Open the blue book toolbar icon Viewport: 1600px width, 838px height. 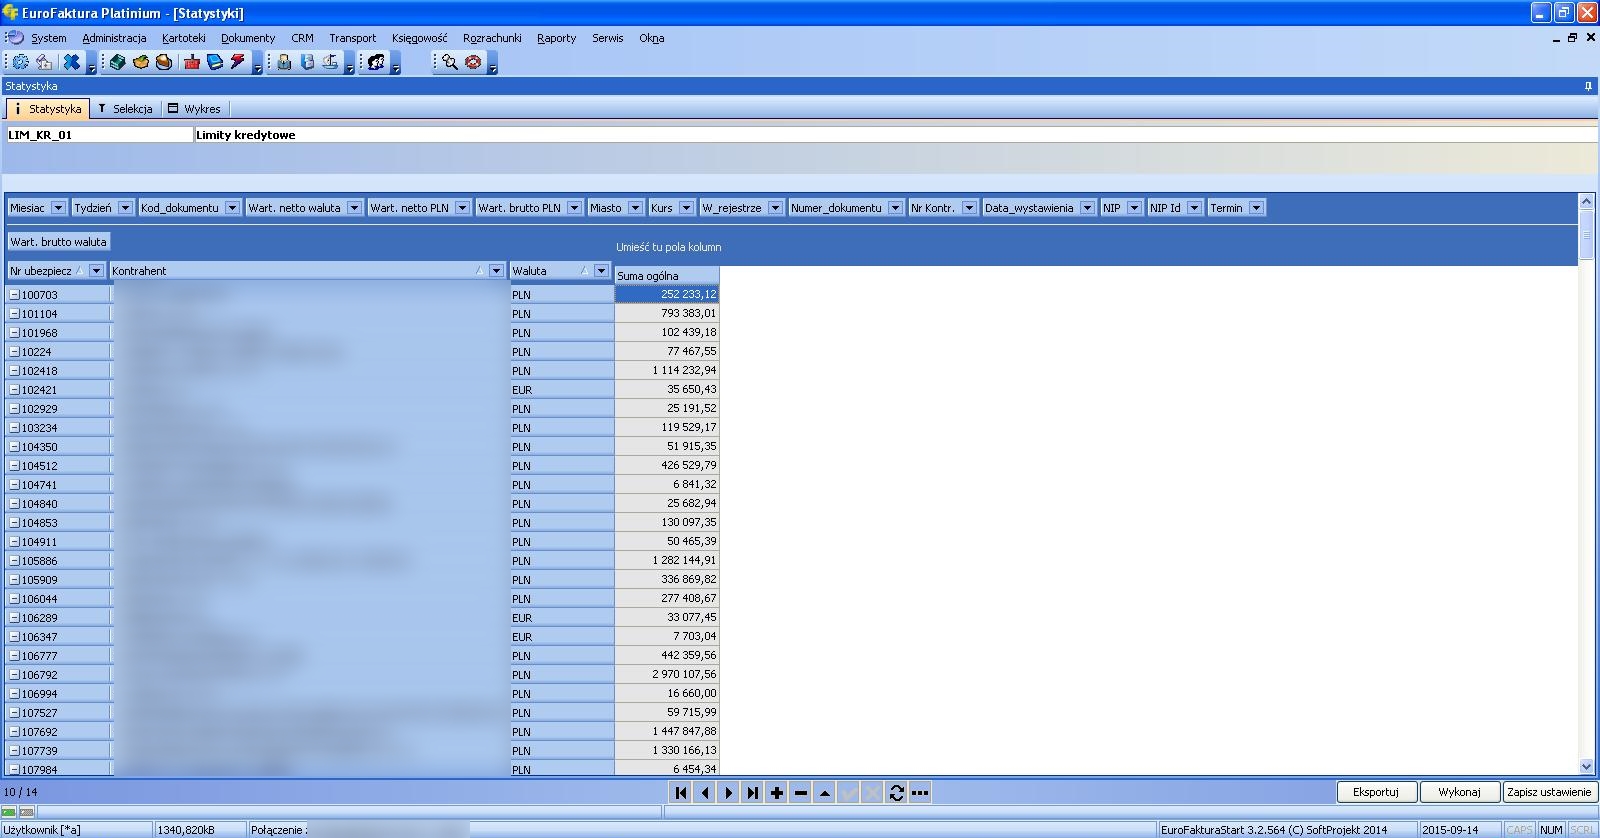click(215, 62)
